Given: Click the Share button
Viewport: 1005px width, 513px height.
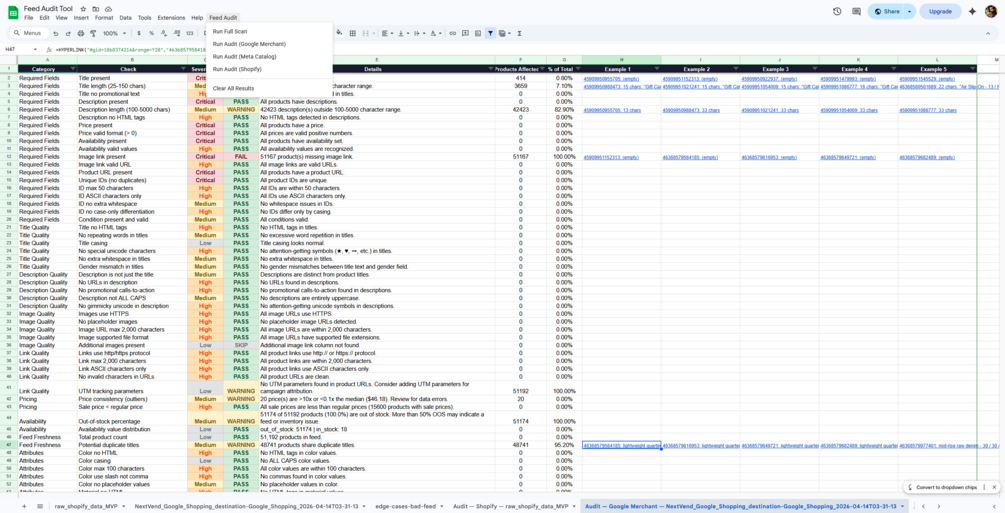Looking at the screenshot, I should (886, 12).
